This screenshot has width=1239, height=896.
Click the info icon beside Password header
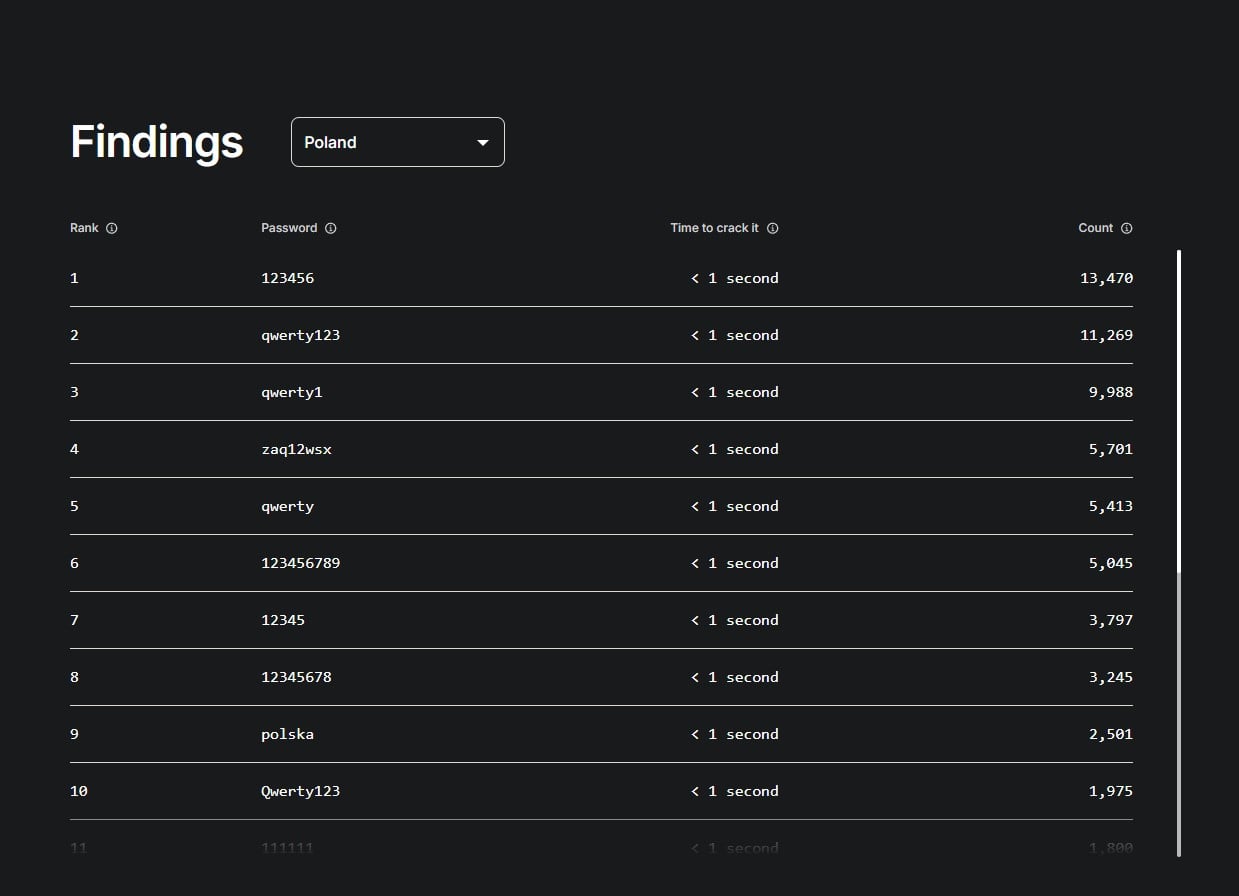point(331,228)
